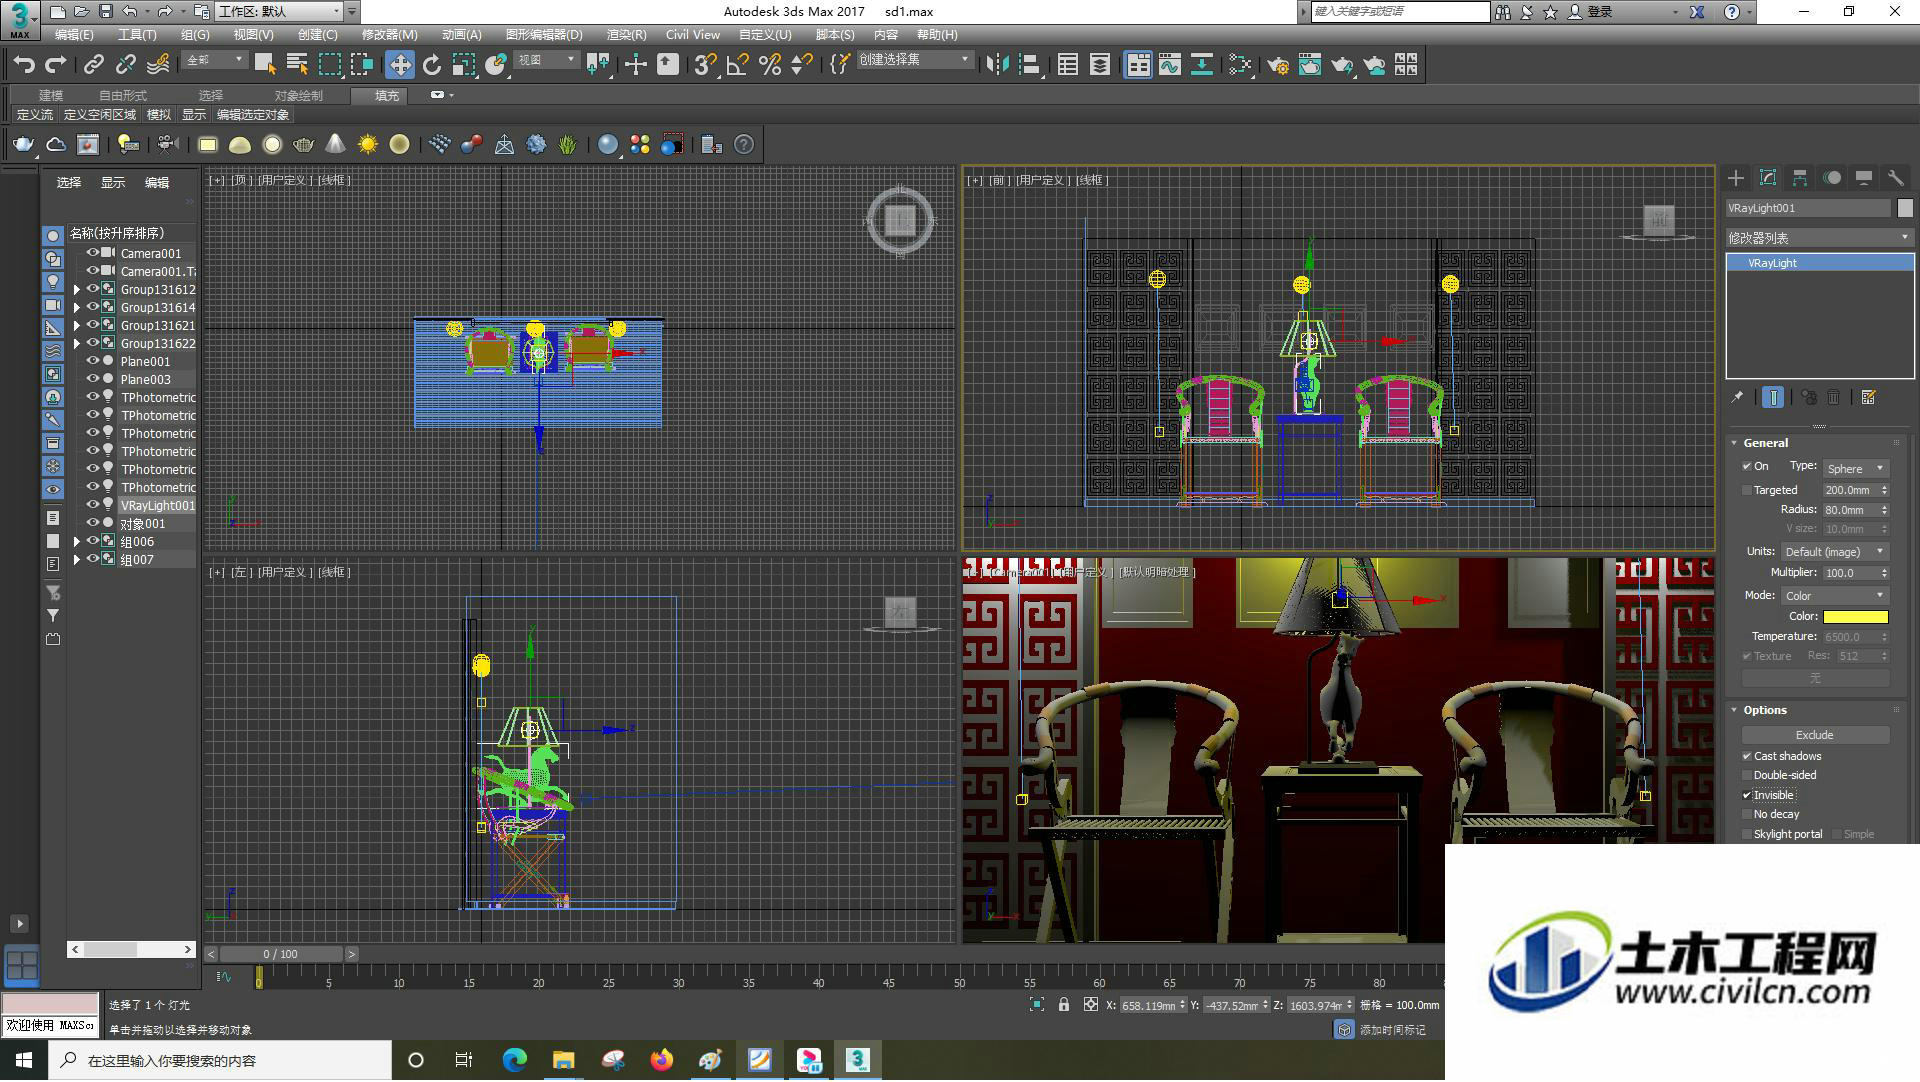The width and height of the screenshot is (1920, 1082).
Task: Open the light Type Sphere dropdown
Action: pyautogui.click(x=1855, y=469)
